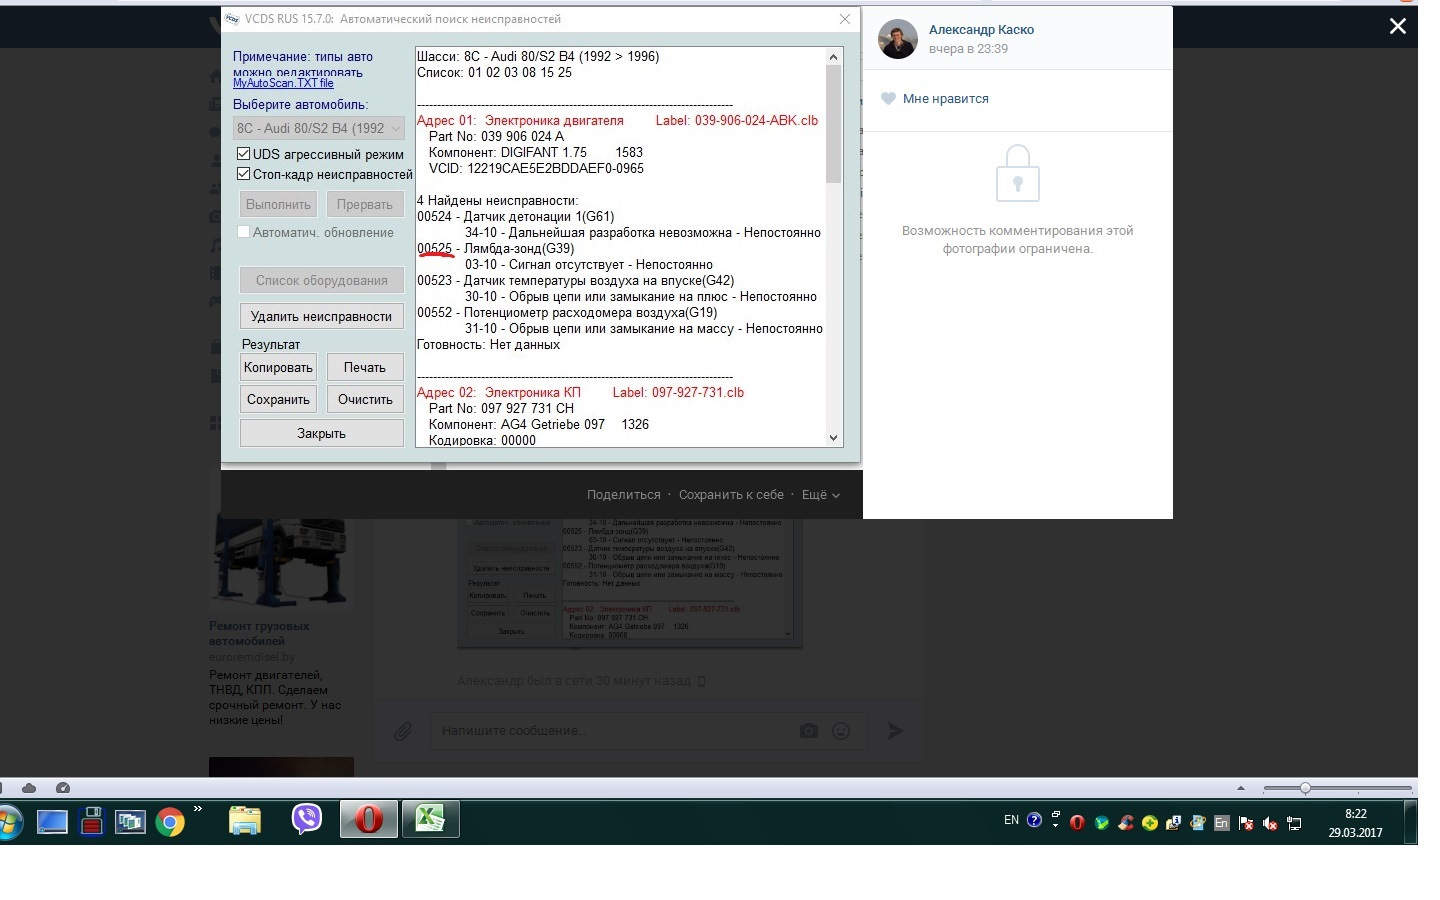Open the Audi 80/S2 vehicle dropdown
Image resolution: width=1440 pixels, height=900 pixels.
(395, 128)
